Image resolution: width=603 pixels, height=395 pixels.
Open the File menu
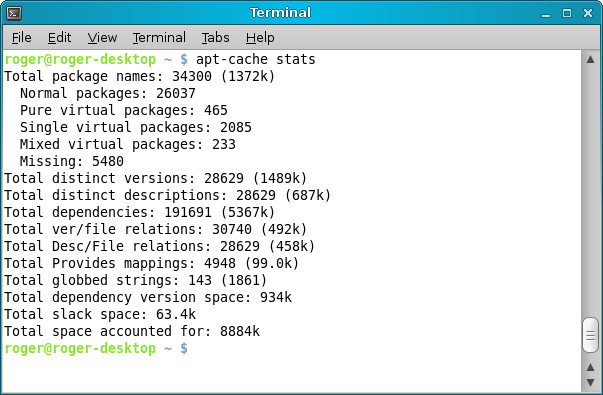[22, 38]
